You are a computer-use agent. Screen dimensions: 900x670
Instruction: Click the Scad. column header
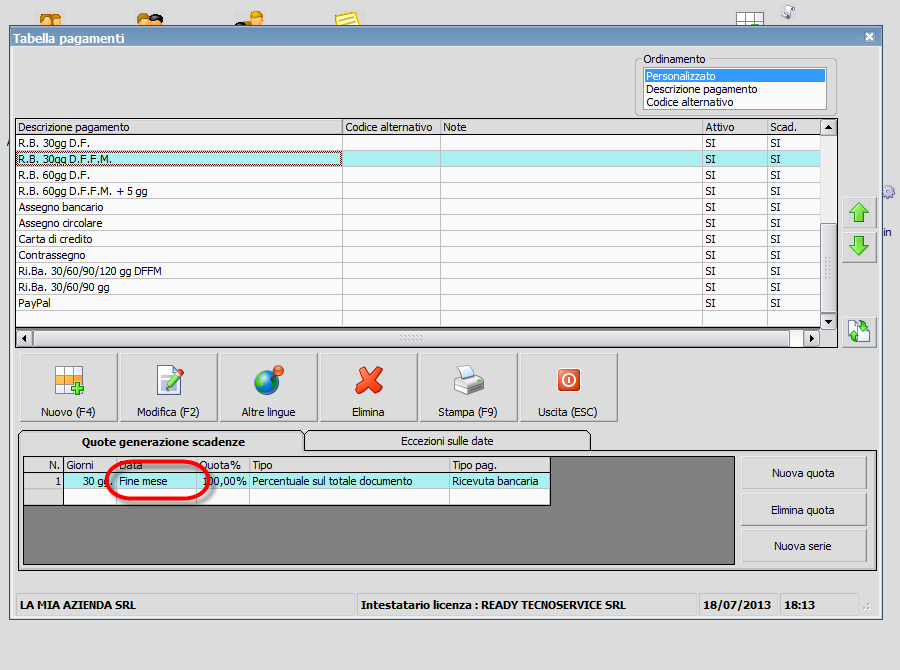[794, 127]
